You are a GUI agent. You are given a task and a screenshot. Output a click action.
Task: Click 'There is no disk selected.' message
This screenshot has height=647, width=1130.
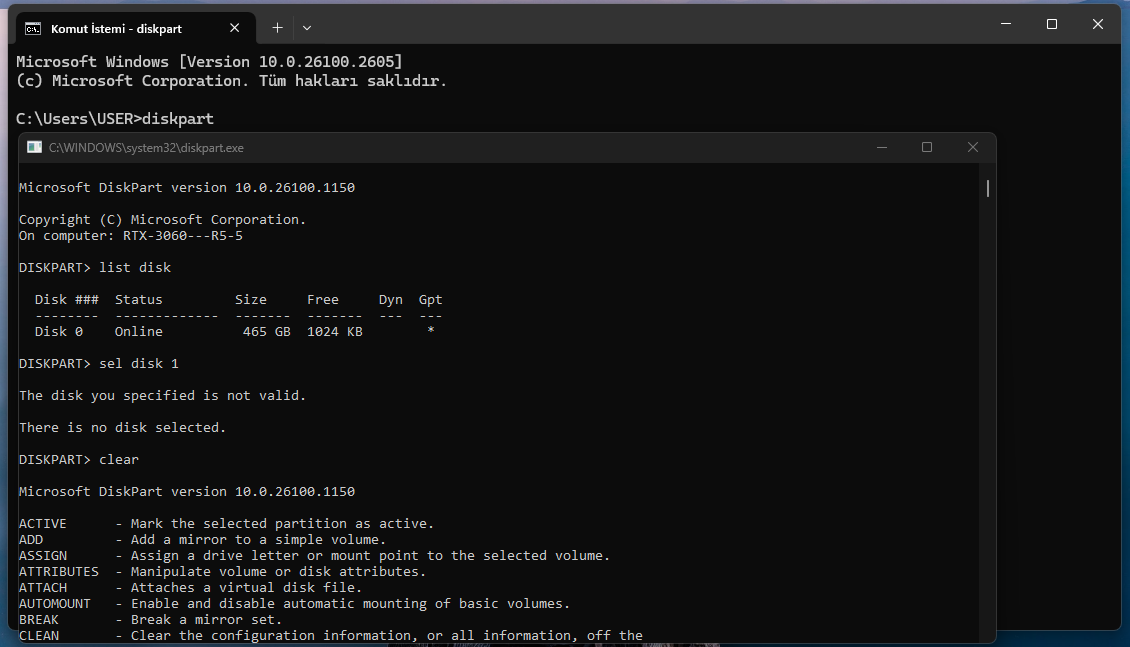pos(123,427)
